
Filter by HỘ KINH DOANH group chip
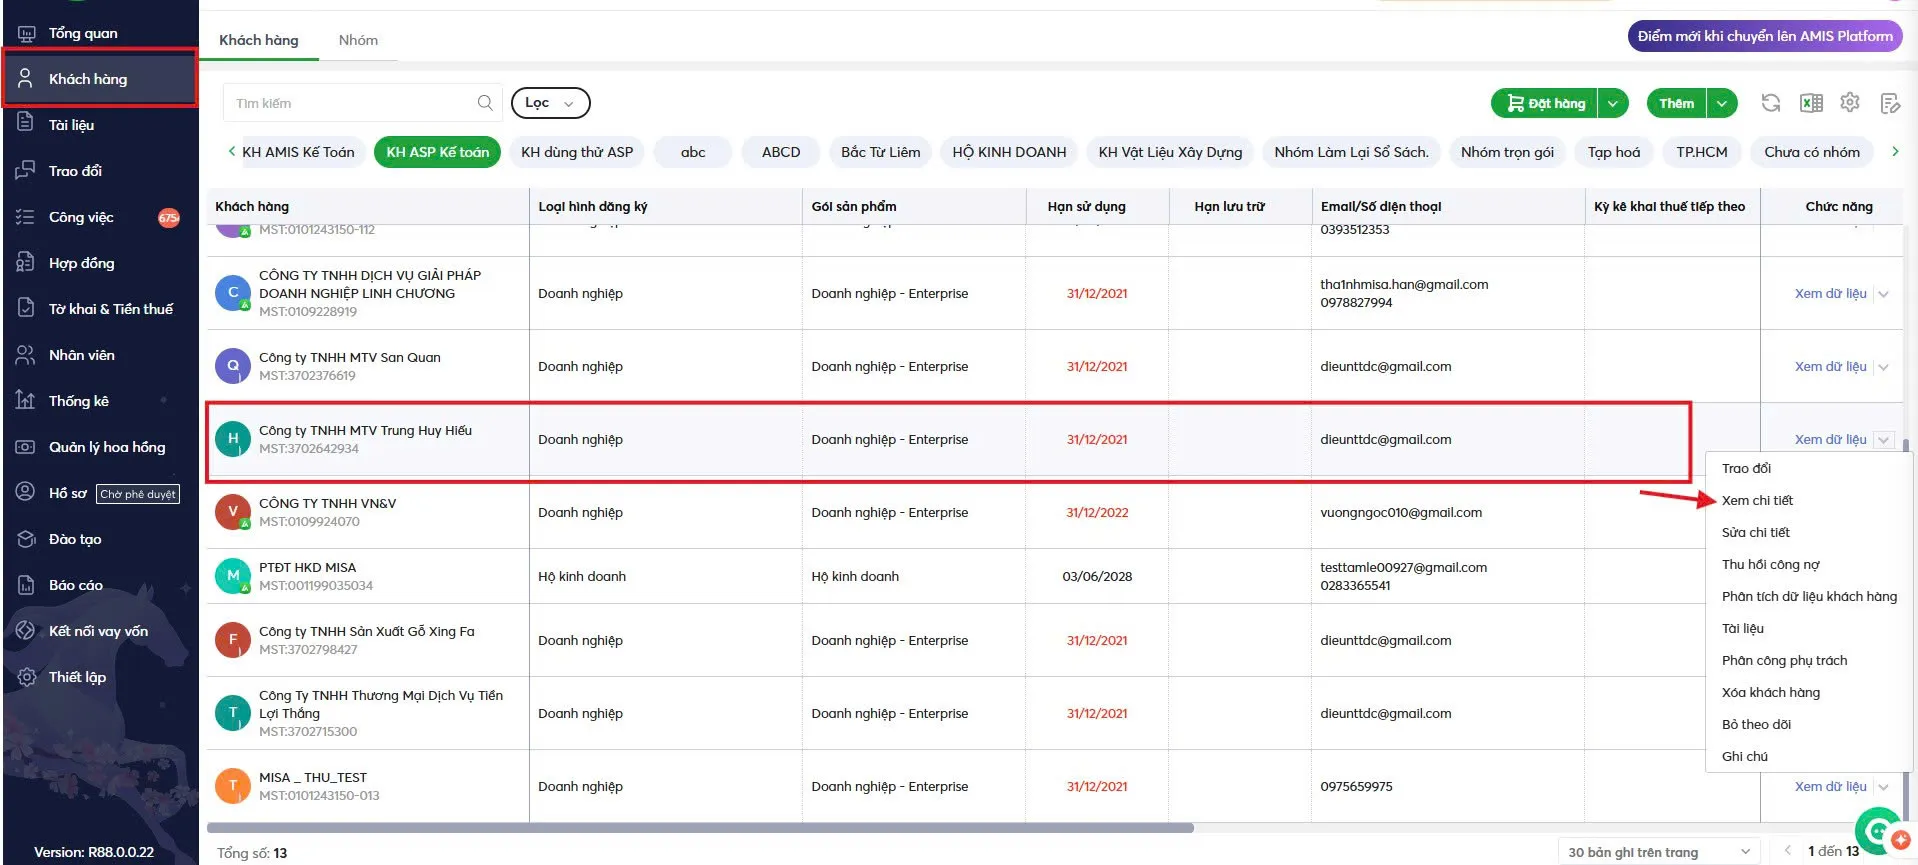[1009, 152]
